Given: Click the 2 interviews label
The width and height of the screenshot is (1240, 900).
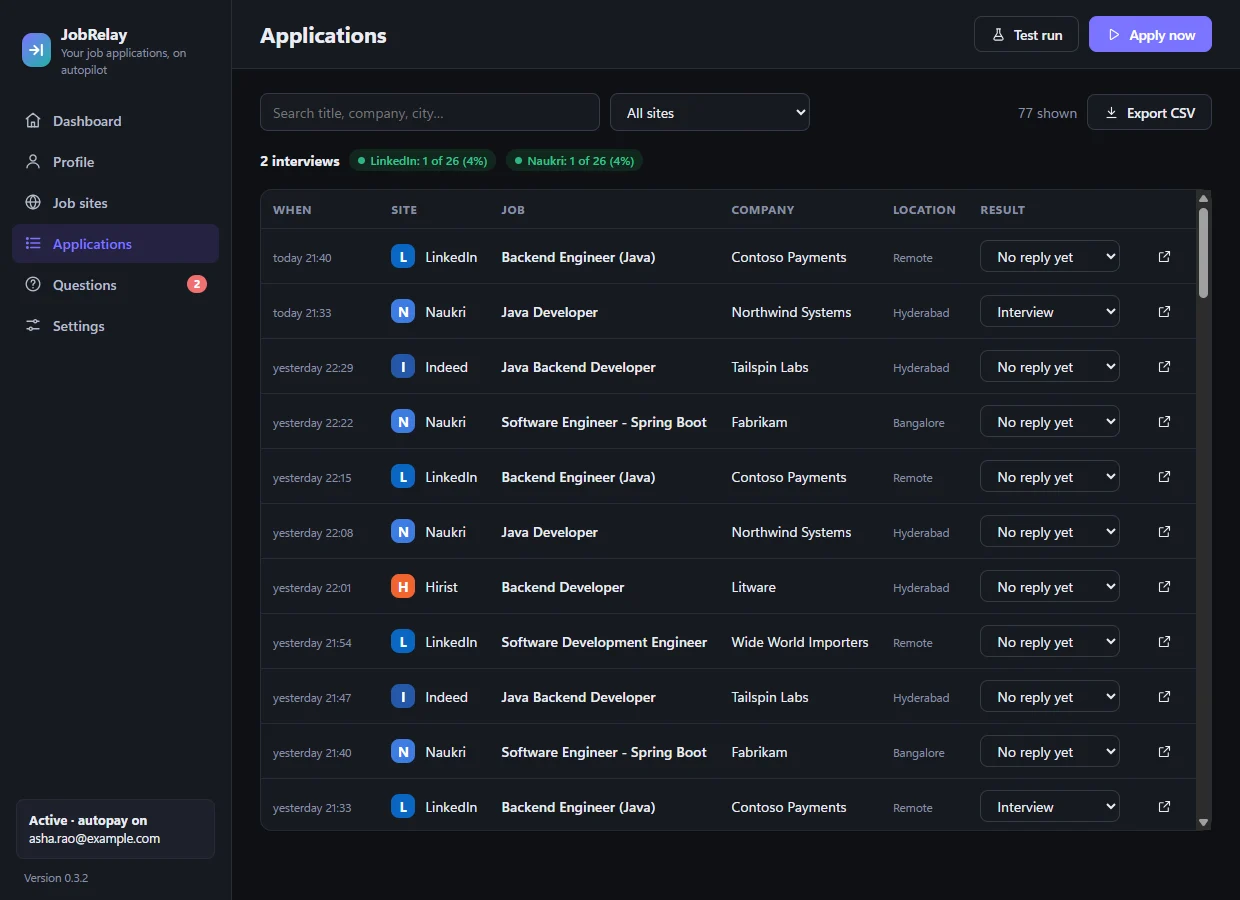Looking at the screenshot, I should pyautogui.click(x=300, y=161).
